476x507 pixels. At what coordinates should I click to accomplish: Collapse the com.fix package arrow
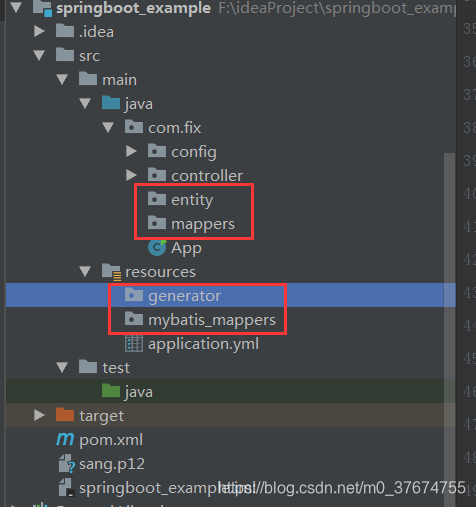(108, 127)
